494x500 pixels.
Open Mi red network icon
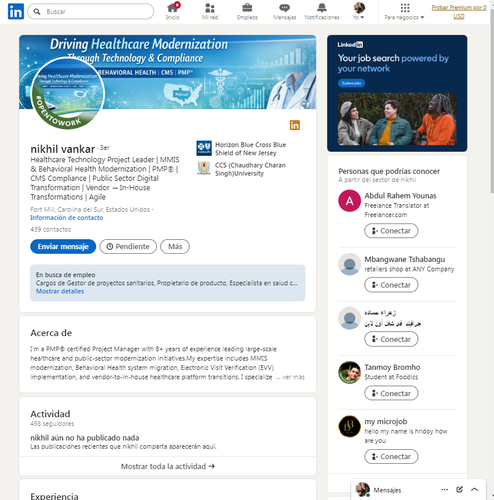coord(210,11)
